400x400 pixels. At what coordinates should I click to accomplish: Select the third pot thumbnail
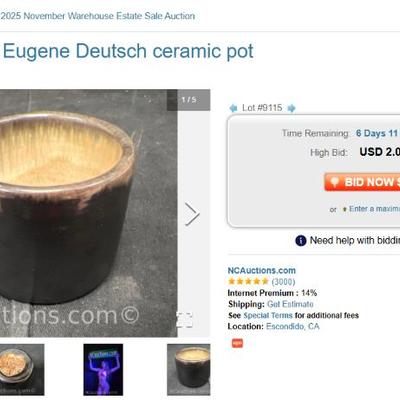coord(189,369)
